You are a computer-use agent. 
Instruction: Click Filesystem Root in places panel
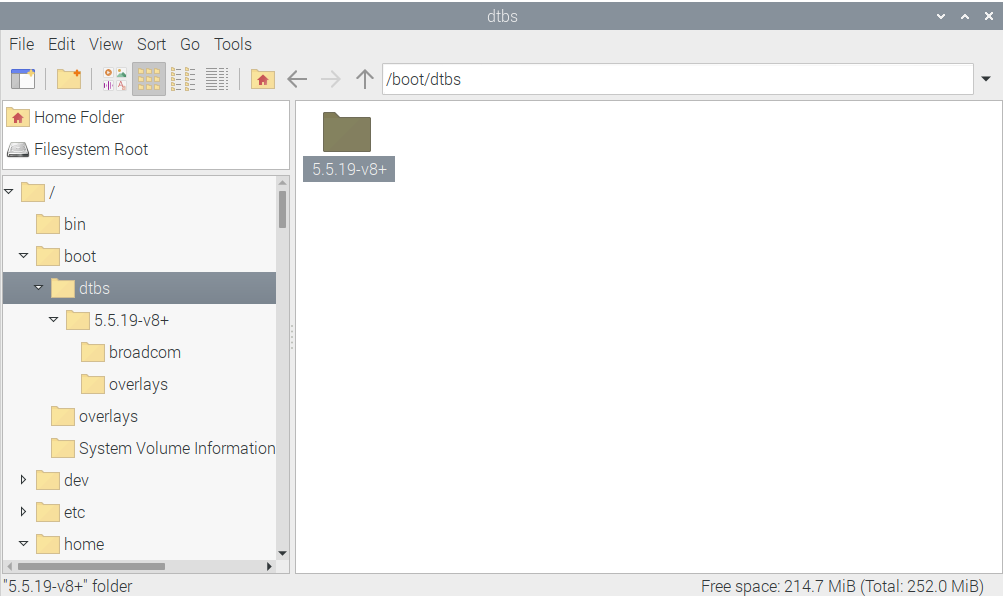tap(90, 149)
